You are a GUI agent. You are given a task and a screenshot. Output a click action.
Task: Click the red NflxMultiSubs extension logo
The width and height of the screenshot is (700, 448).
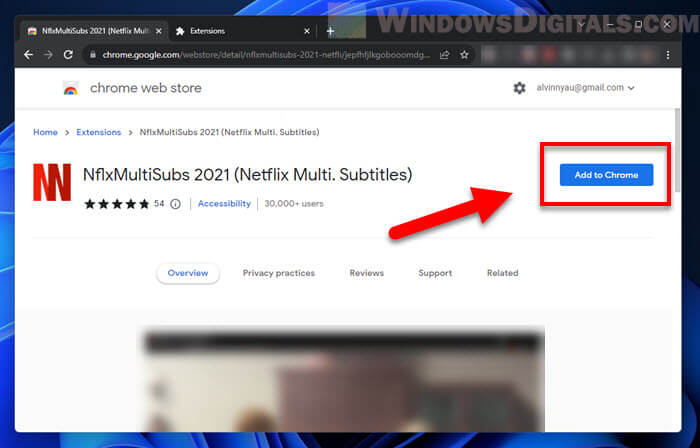click(52, 182)
